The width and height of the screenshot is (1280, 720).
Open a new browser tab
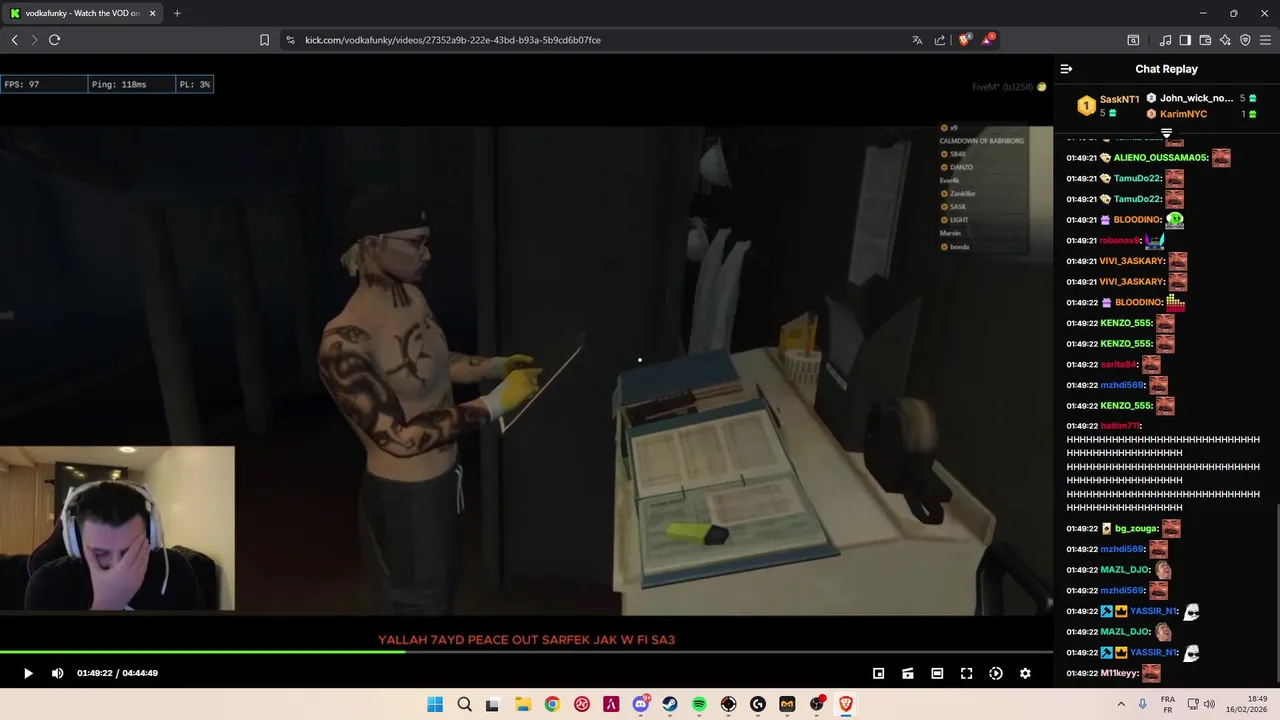pos(177,13)
